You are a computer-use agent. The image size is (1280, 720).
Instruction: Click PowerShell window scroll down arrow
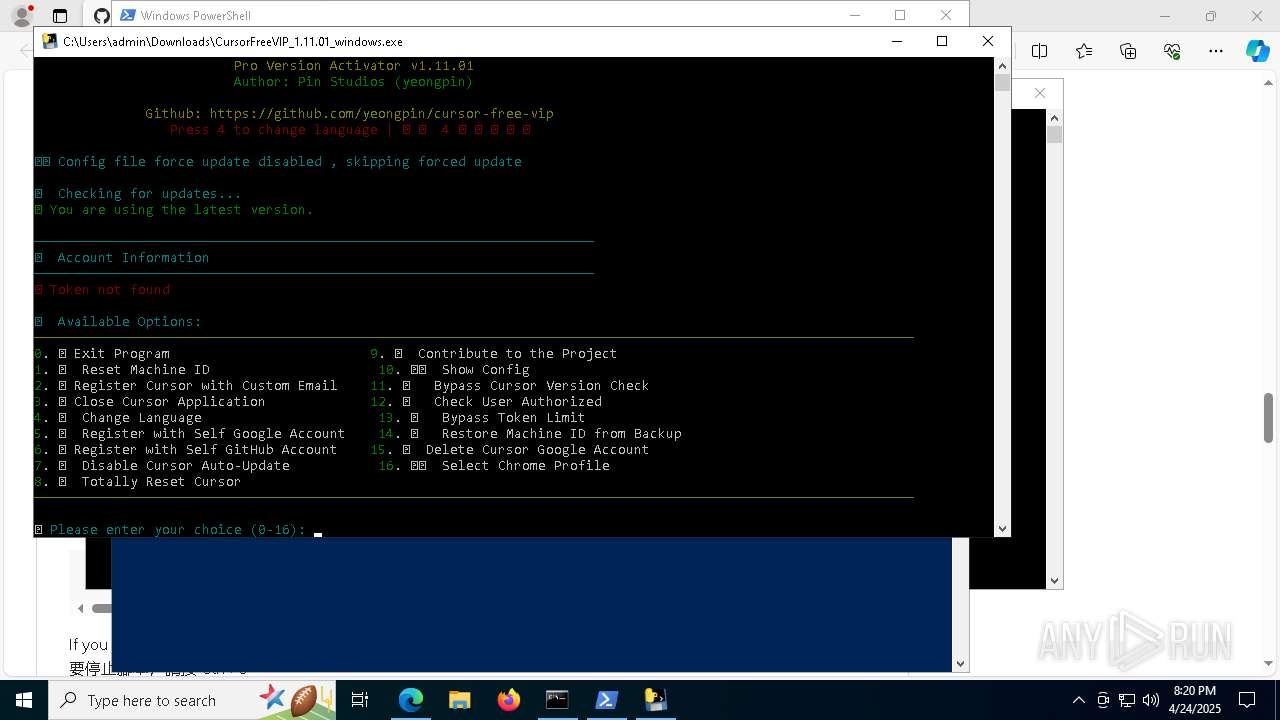pyautogui.click(x=961, y=663)
